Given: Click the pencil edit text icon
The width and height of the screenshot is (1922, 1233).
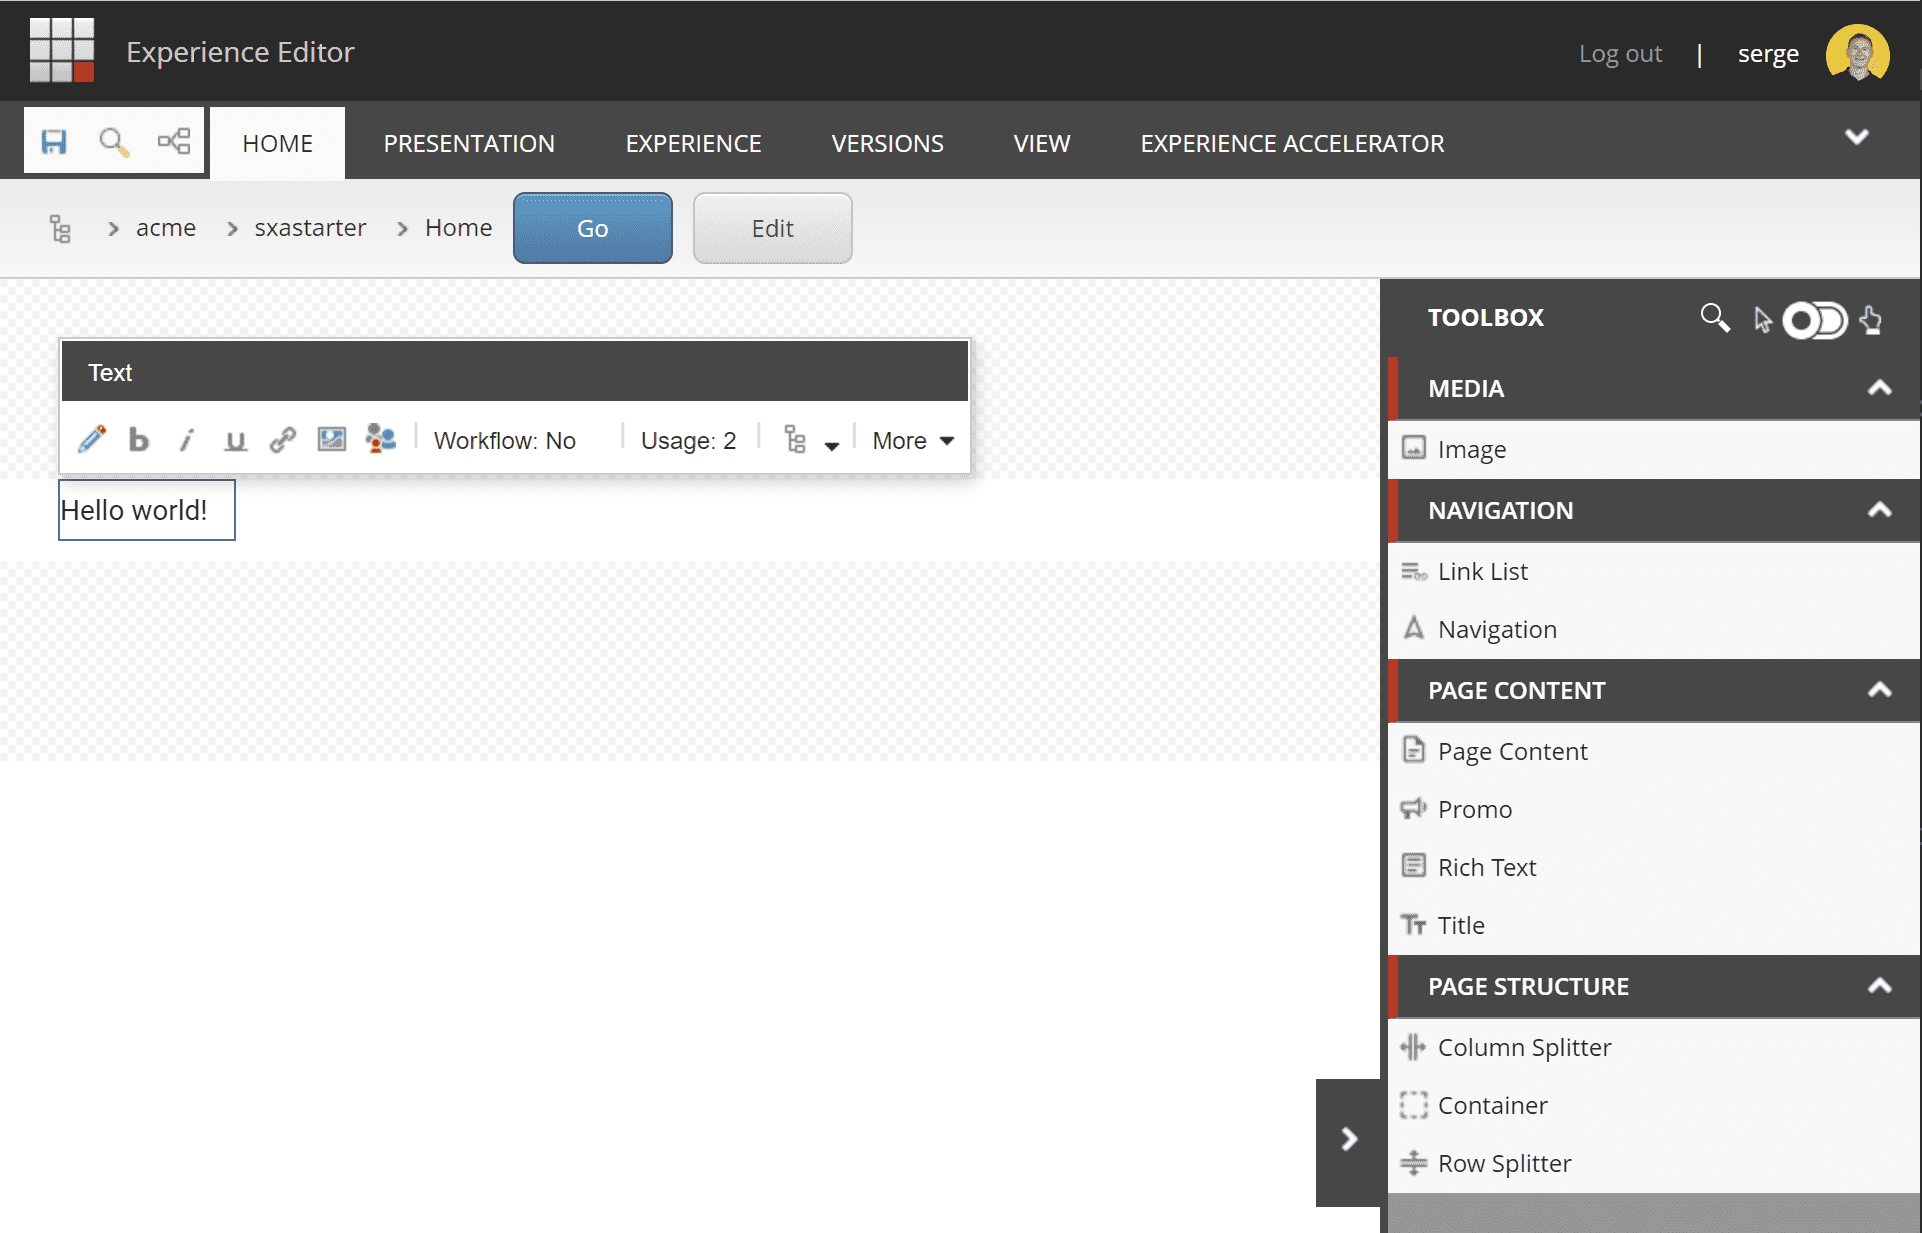Looking at the screenshot, I should [x=92, y=439].
